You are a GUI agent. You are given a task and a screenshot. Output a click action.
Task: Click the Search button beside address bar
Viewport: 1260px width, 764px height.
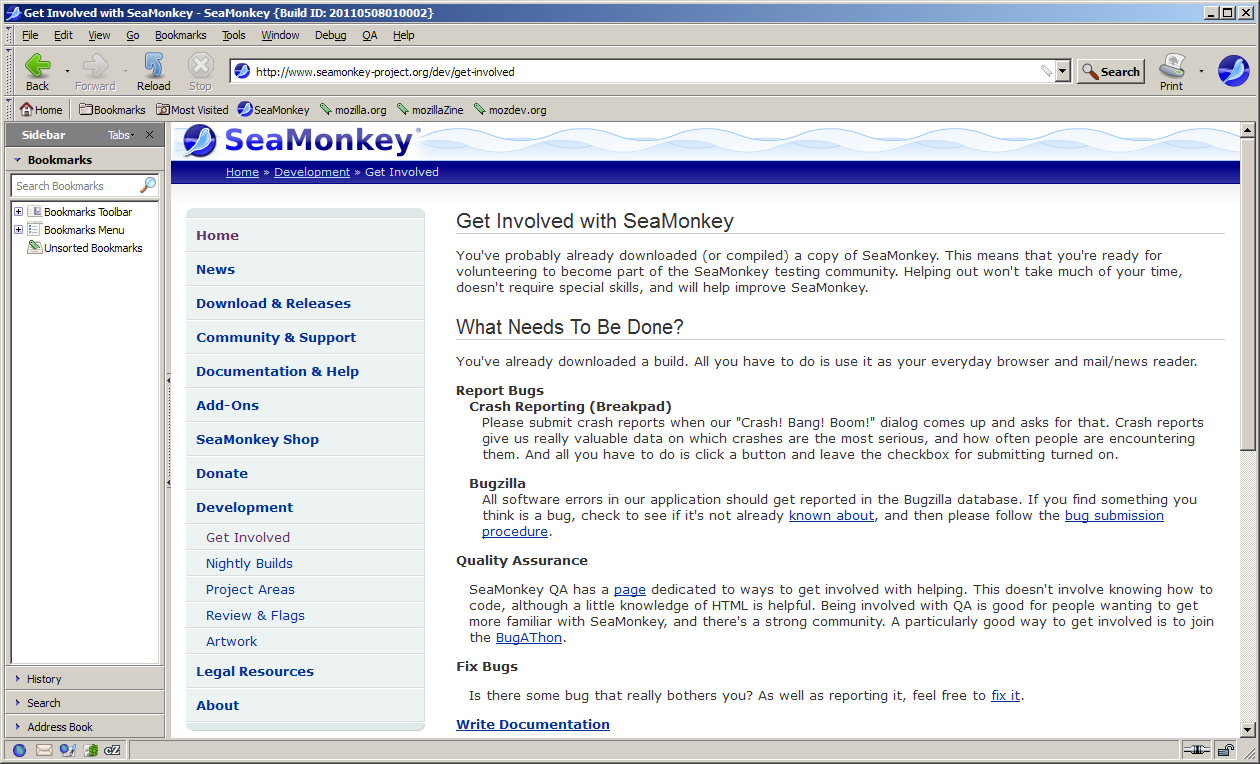click(x=1110, y=72)
